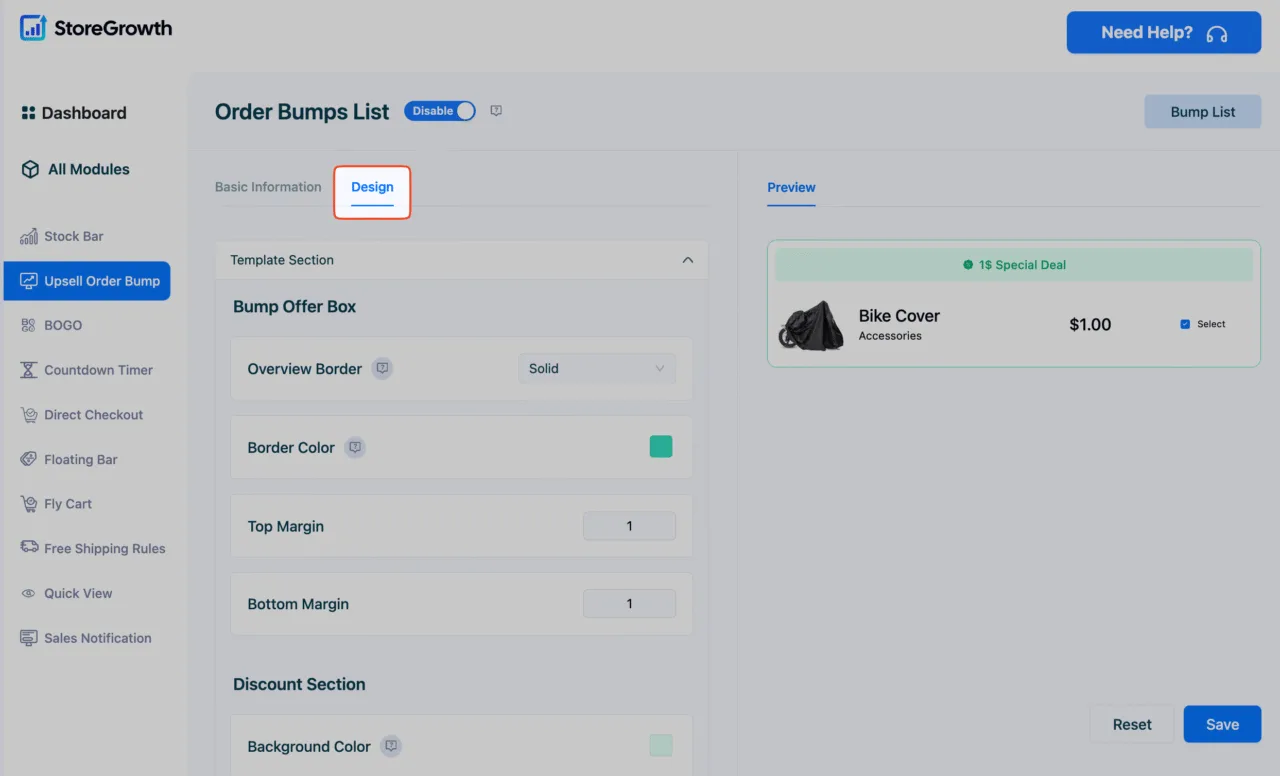Switch to the Basic Information tab
This screenshot has height=776, width=1280.
(268, 187)
